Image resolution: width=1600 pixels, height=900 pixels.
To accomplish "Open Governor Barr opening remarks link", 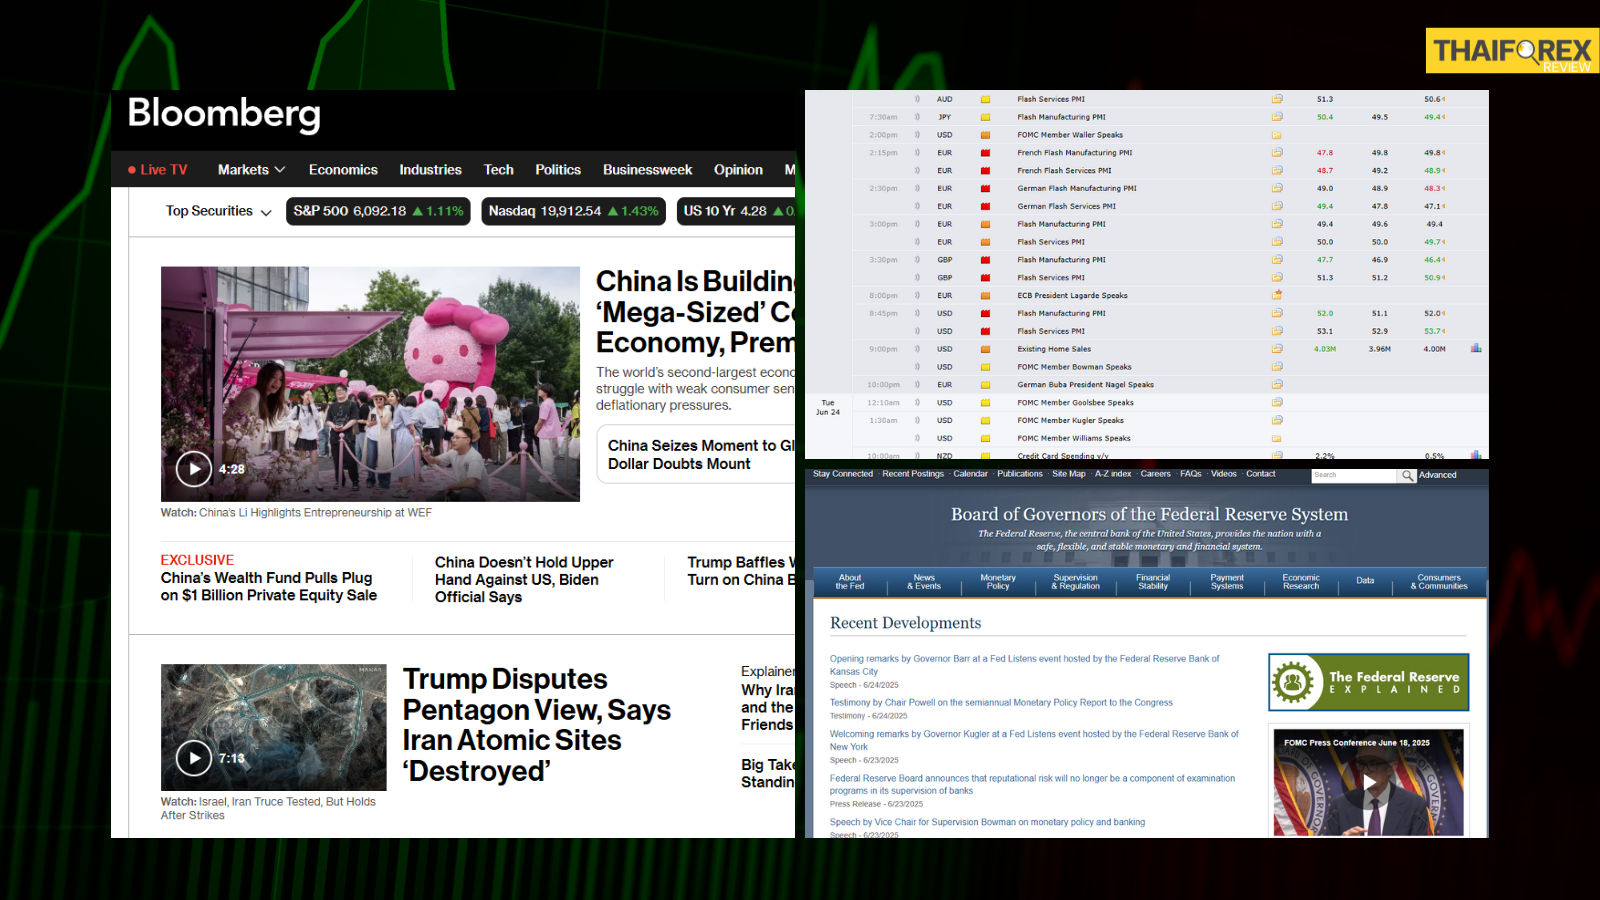I will [x=1025, y=665].
